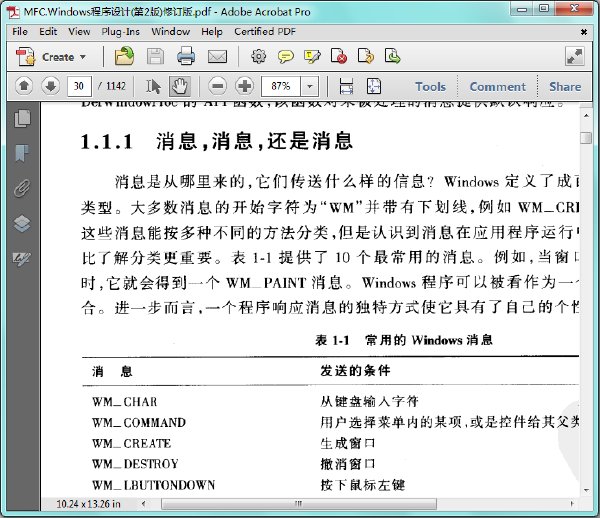
Task: Click the scroll right arrow
Action: point(572,504)
